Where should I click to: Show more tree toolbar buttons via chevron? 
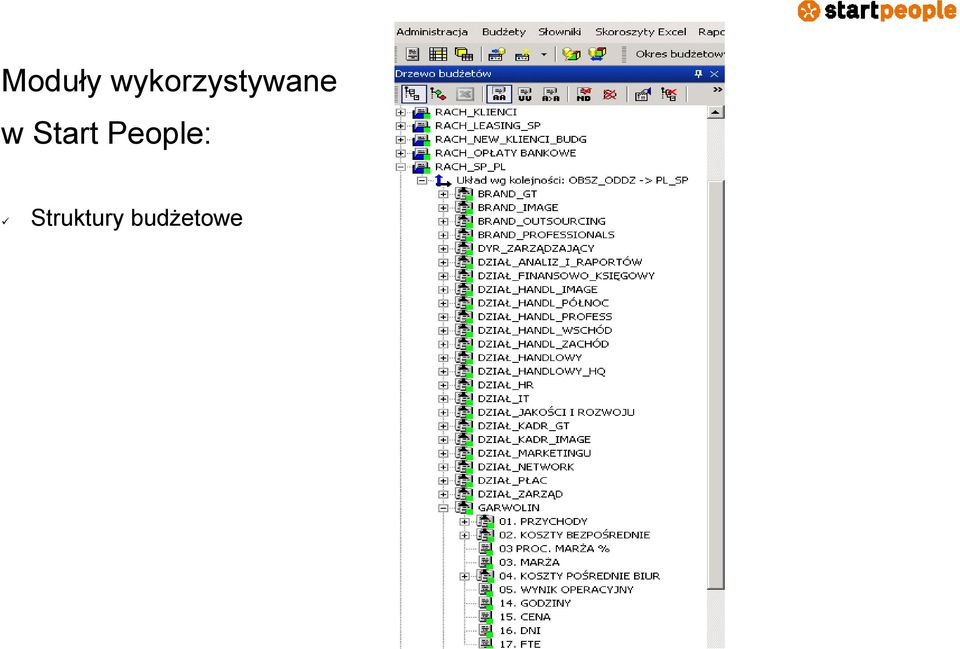tap(717, 90)
